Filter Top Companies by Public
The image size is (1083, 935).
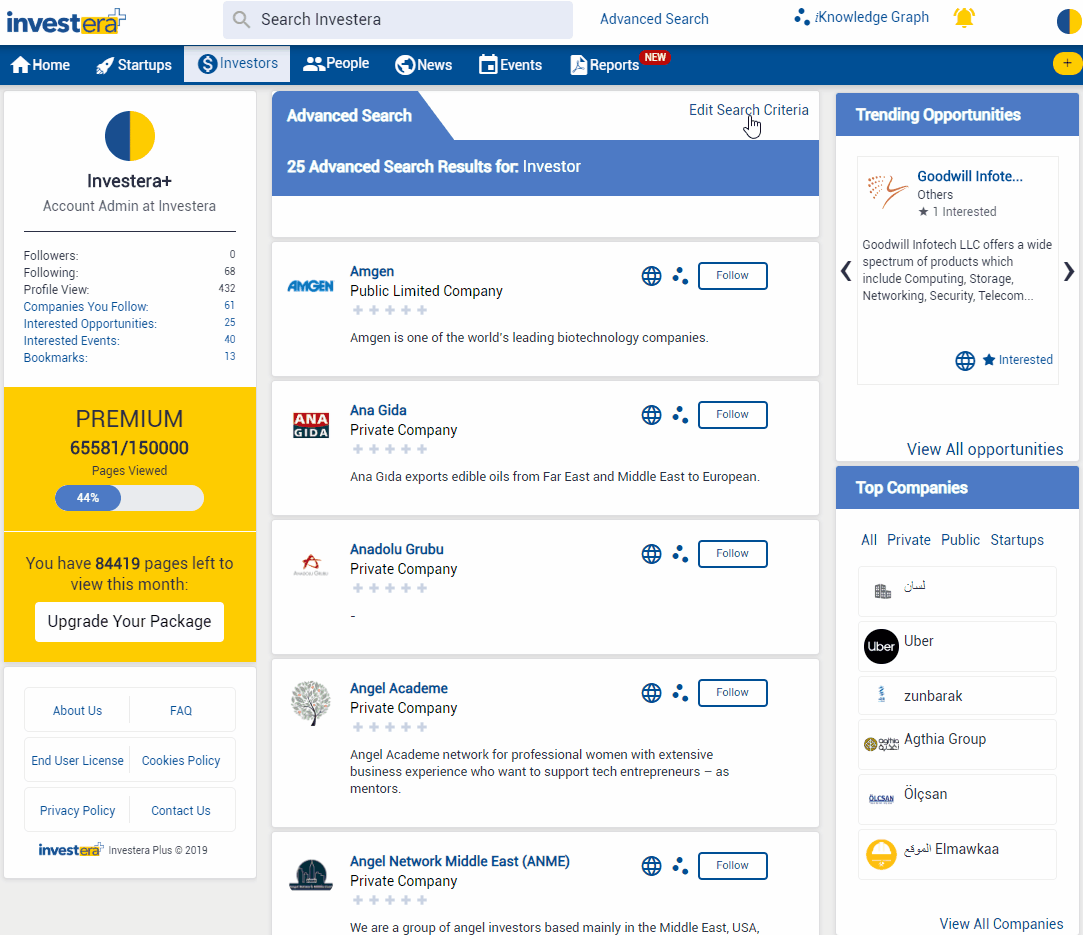(960, 540)
